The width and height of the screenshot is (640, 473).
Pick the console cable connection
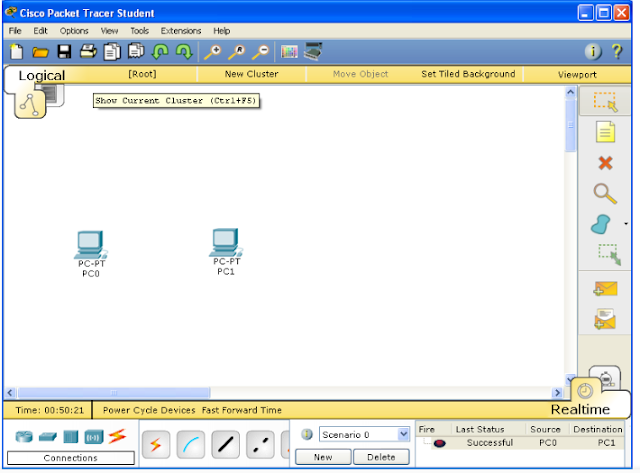tap(191, 444)
